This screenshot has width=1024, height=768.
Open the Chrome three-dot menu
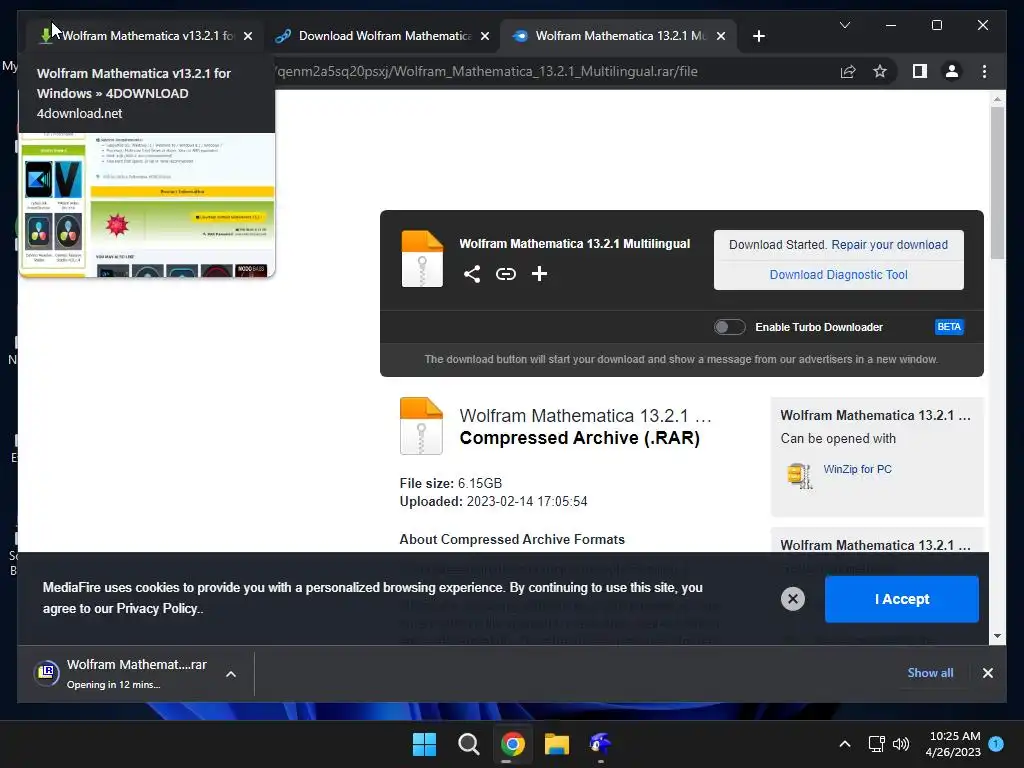[984, 71]
